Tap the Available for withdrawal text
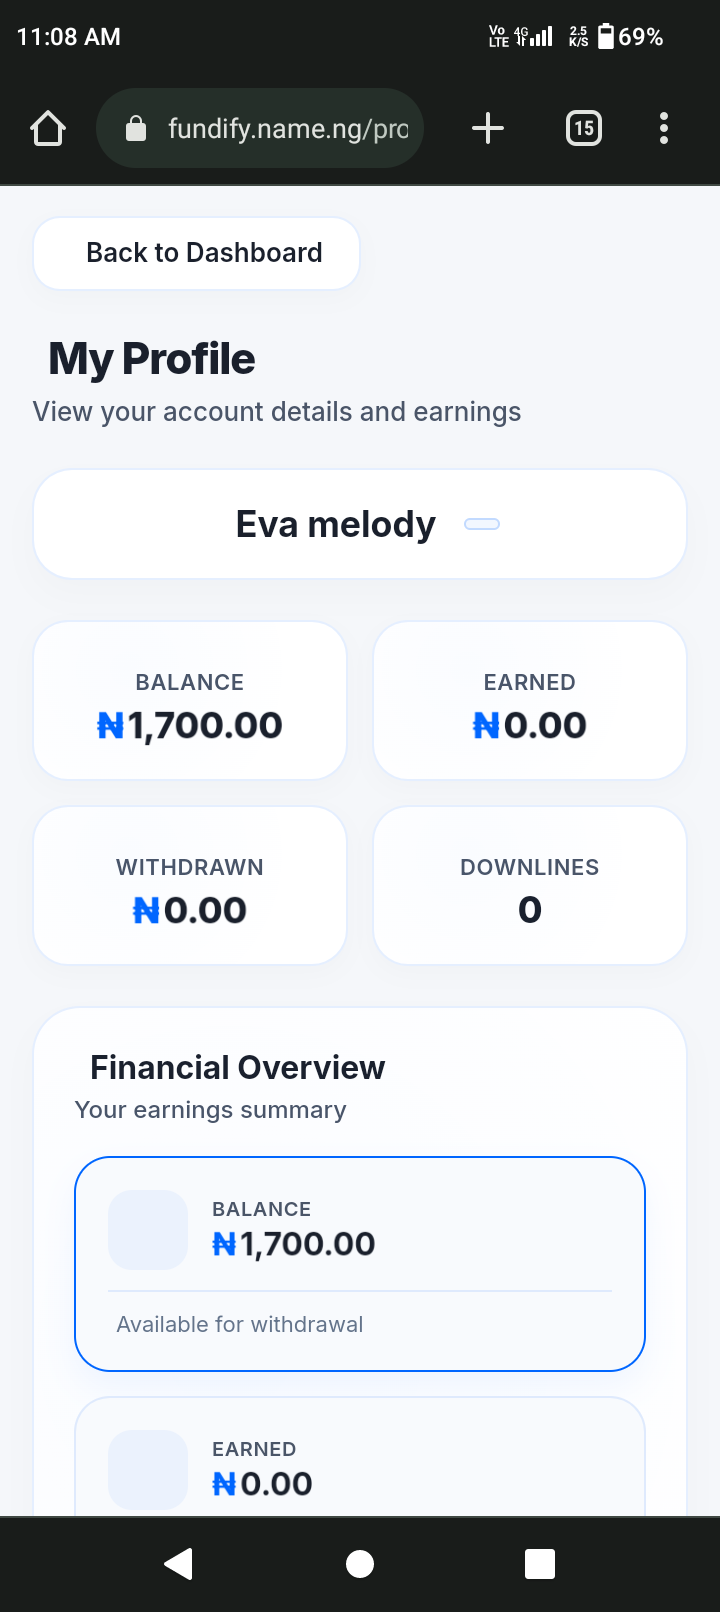Image resolution: width=720 pixels, height=1612 pixels. (x=240, y=1325)
